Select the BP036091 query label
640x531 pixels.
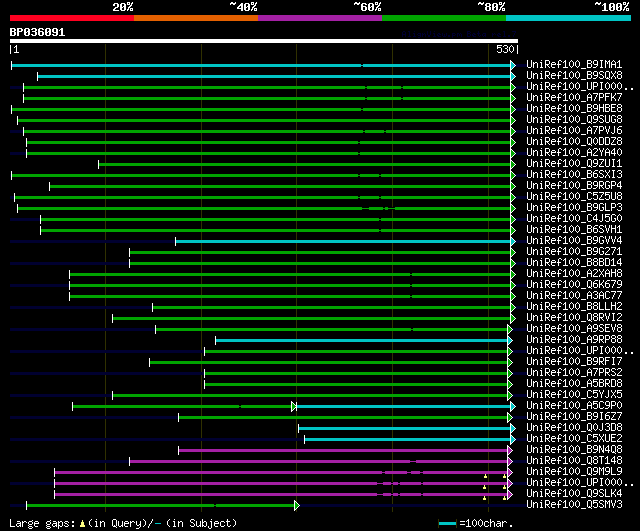coord(37,32)
